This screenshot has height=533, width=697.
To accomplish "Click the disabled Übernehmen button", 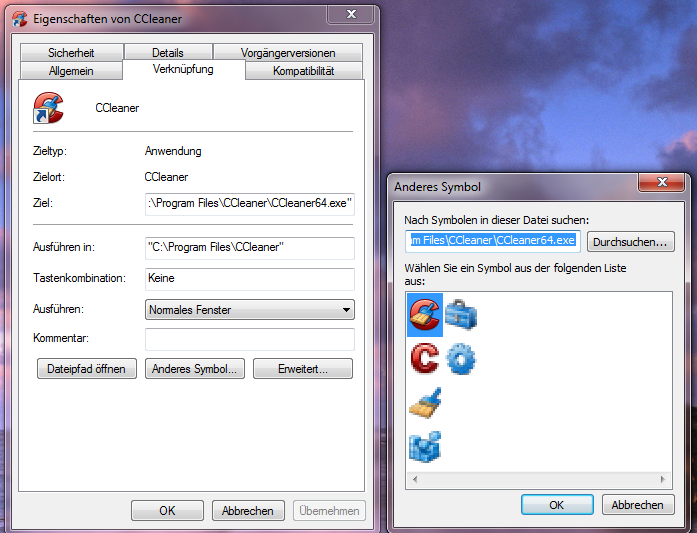I will click(x=329, y=510).
